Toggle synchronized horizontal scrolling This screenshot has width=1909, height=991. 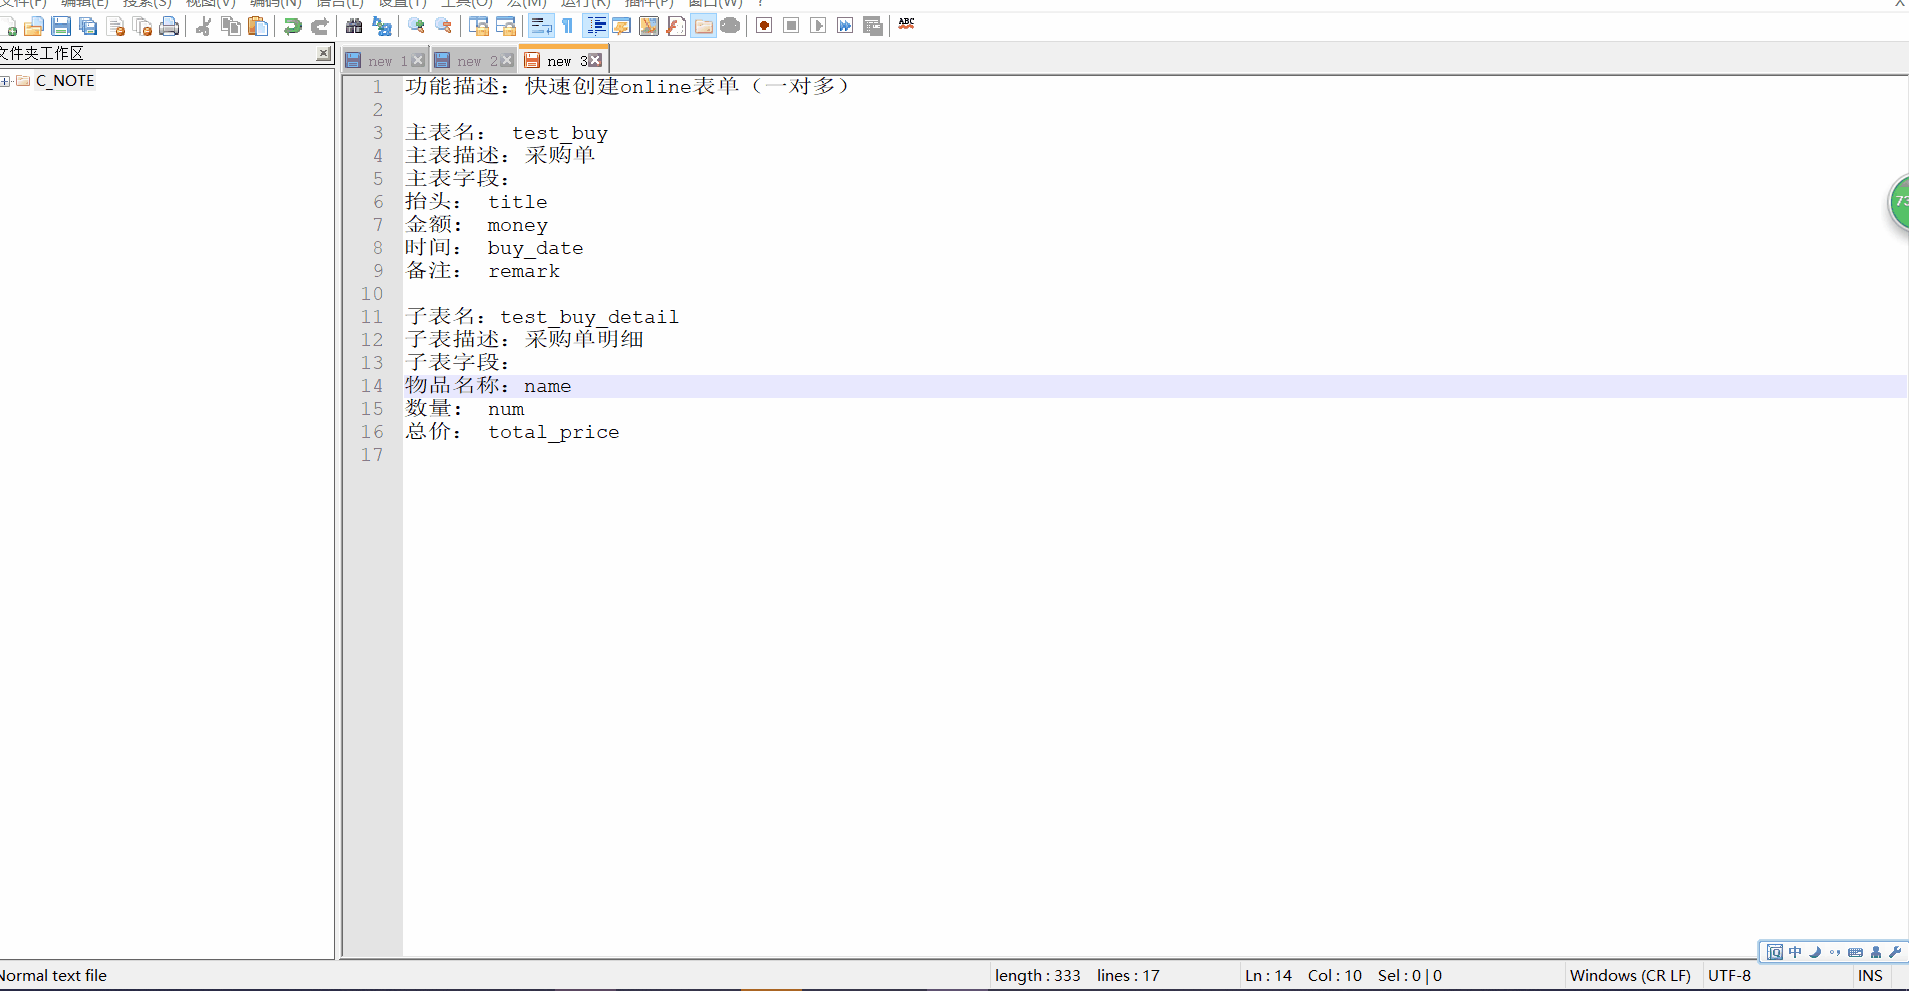tap(506, 26)
